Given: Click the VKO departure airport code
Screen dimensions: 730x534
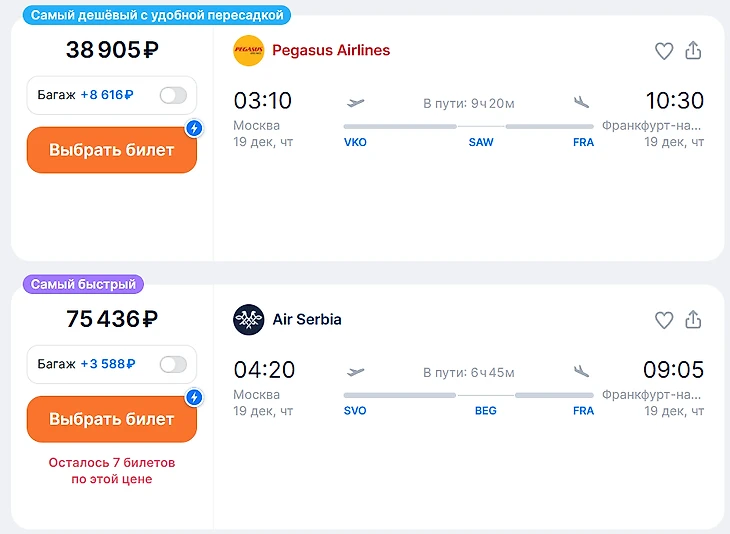Looking at the screenshot, I should (355, 142).
